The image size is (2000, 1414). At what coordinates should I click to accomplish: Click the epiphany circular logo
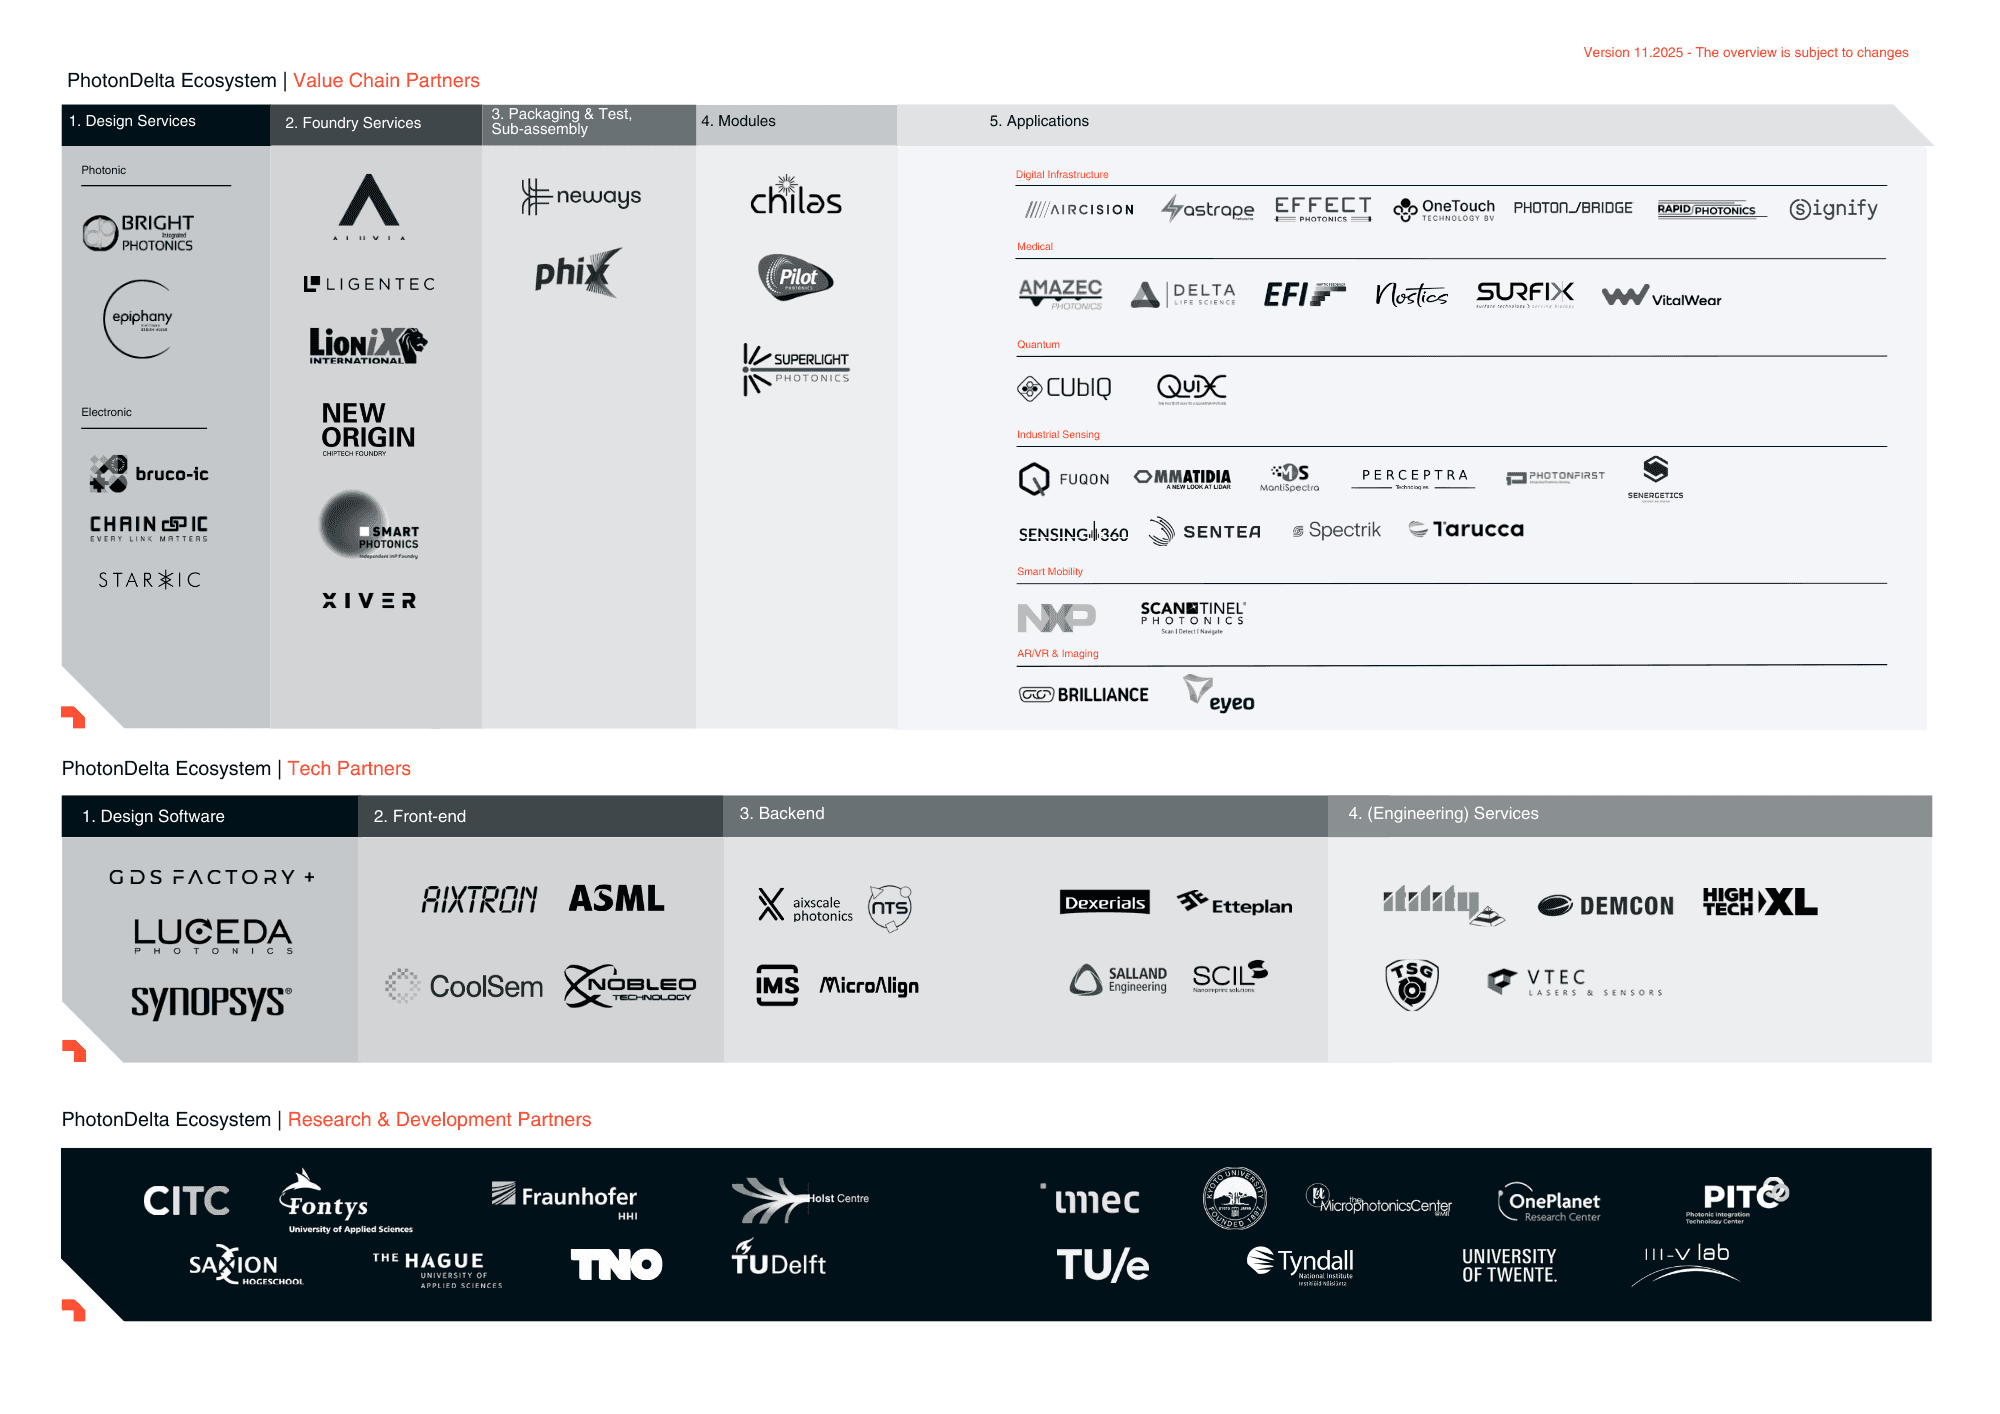click(141, 318)
